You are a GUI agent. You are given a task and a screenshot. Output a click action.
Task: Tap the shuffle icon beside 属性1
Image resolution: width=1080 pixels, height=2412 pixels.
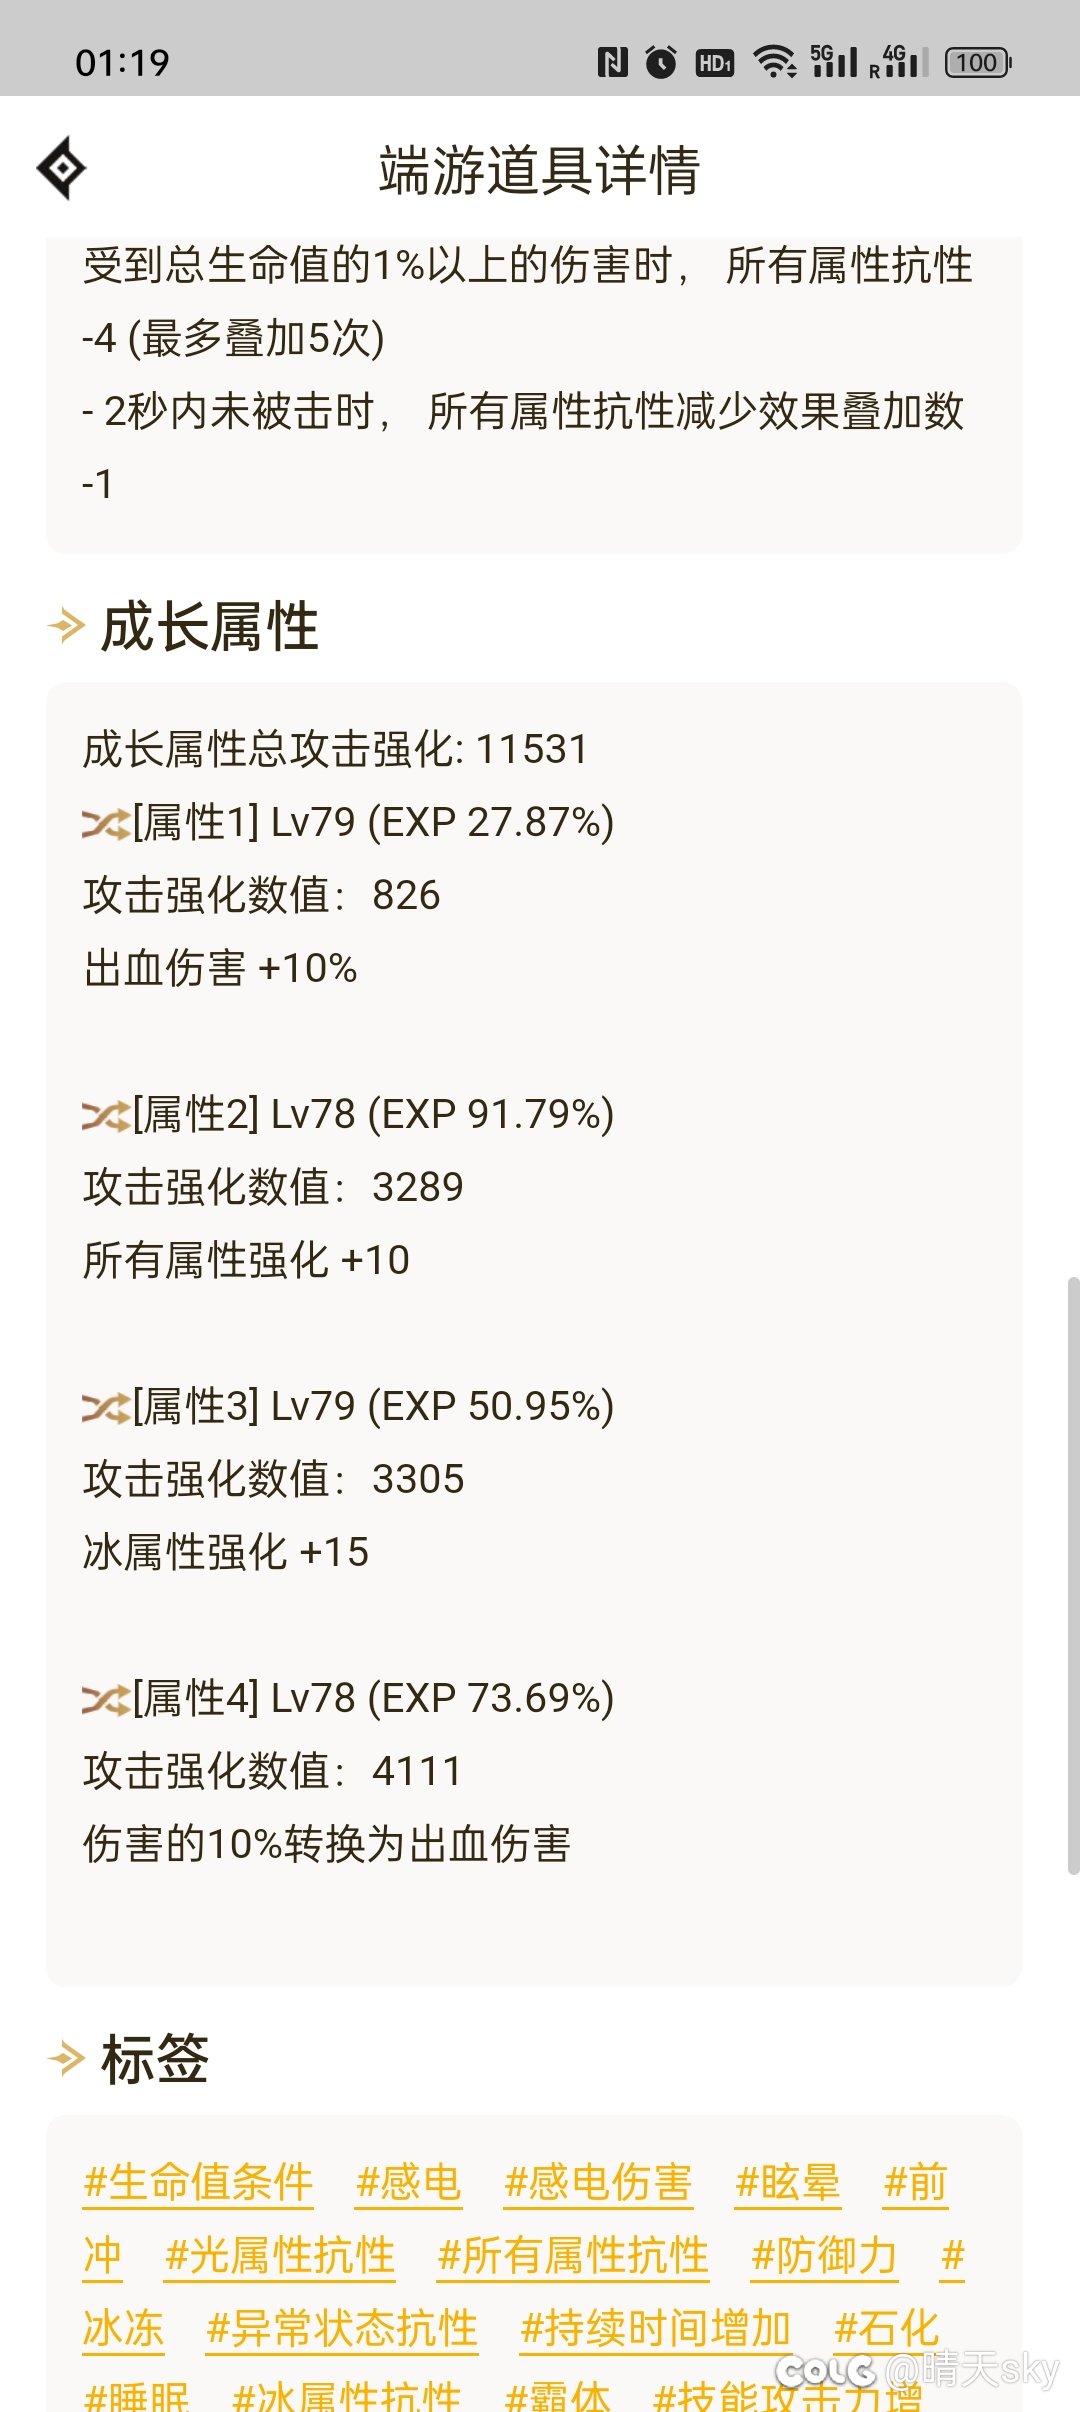106,824
